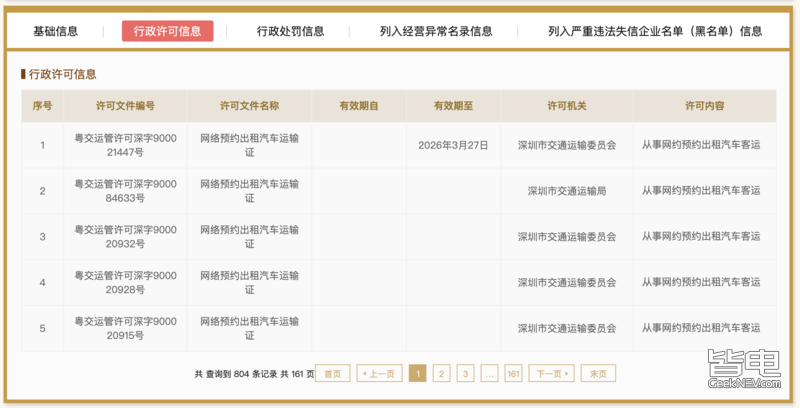Click 从事网约预约出租汽车客运 in row 1
Screen dimensions: 800x408
(701, 145)
